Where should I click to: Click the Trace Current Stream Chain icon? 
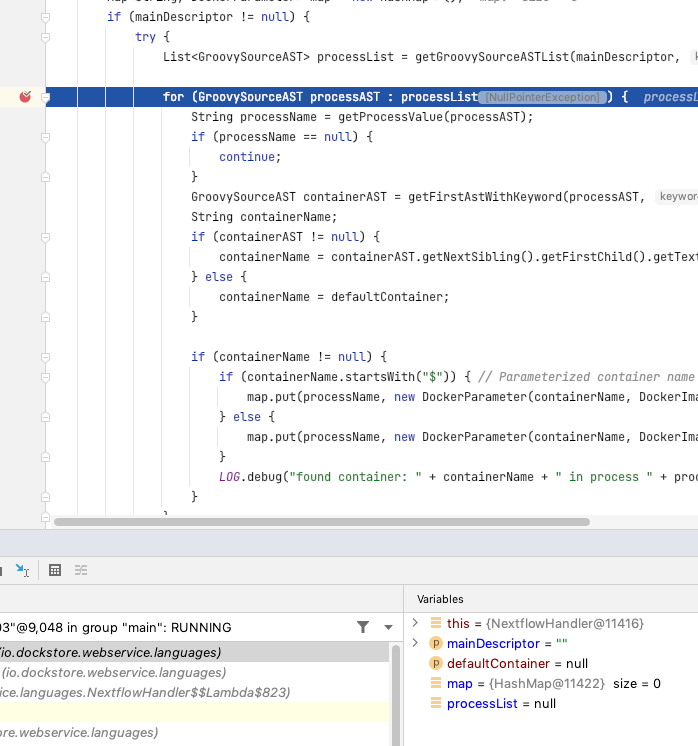pos(81,569)
